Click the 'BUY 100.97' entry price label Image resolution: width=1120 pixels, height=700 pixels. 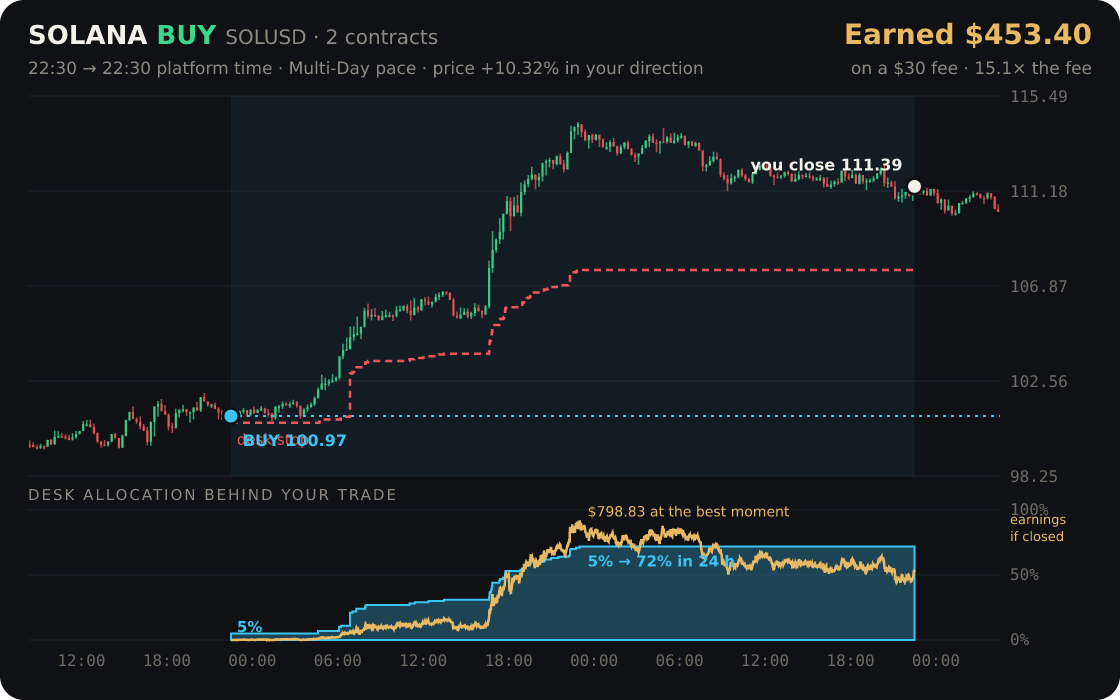point(294,441)
